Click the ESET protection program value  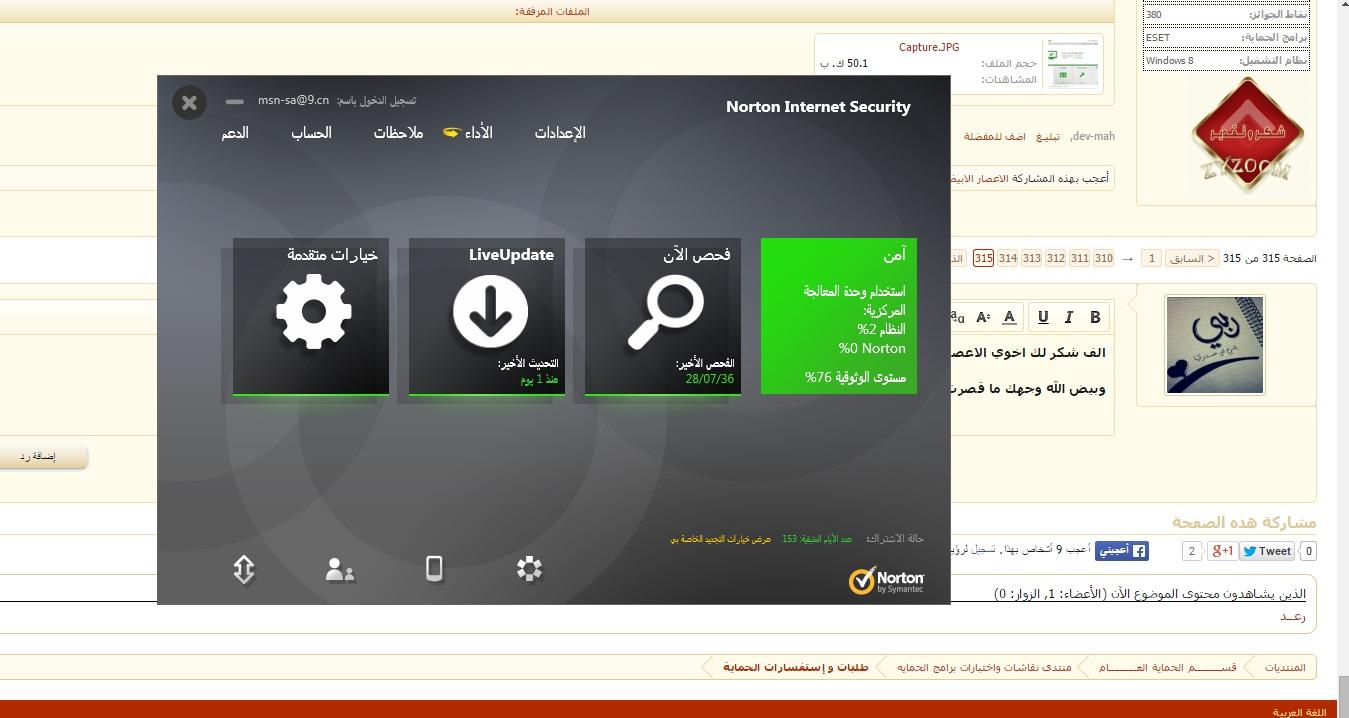pos(1157,37)
